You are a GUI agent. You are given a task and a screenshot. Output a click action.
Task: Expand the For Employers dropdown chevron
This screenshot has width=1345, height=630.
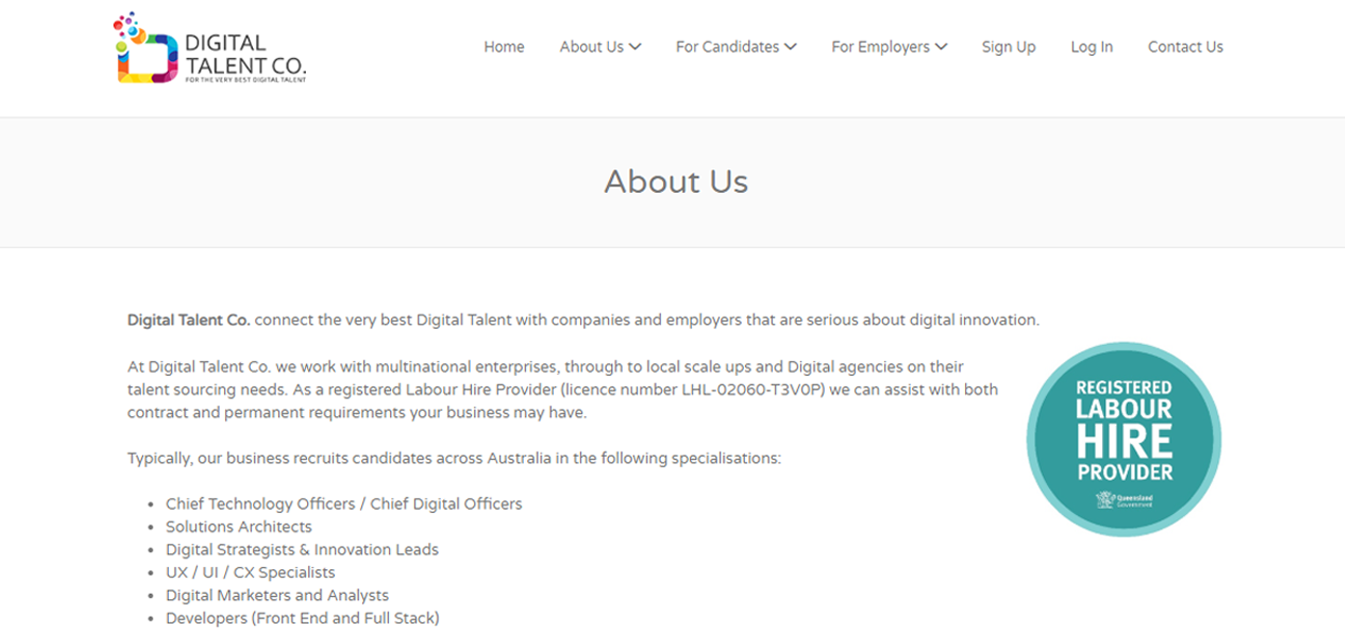point(941,47)
